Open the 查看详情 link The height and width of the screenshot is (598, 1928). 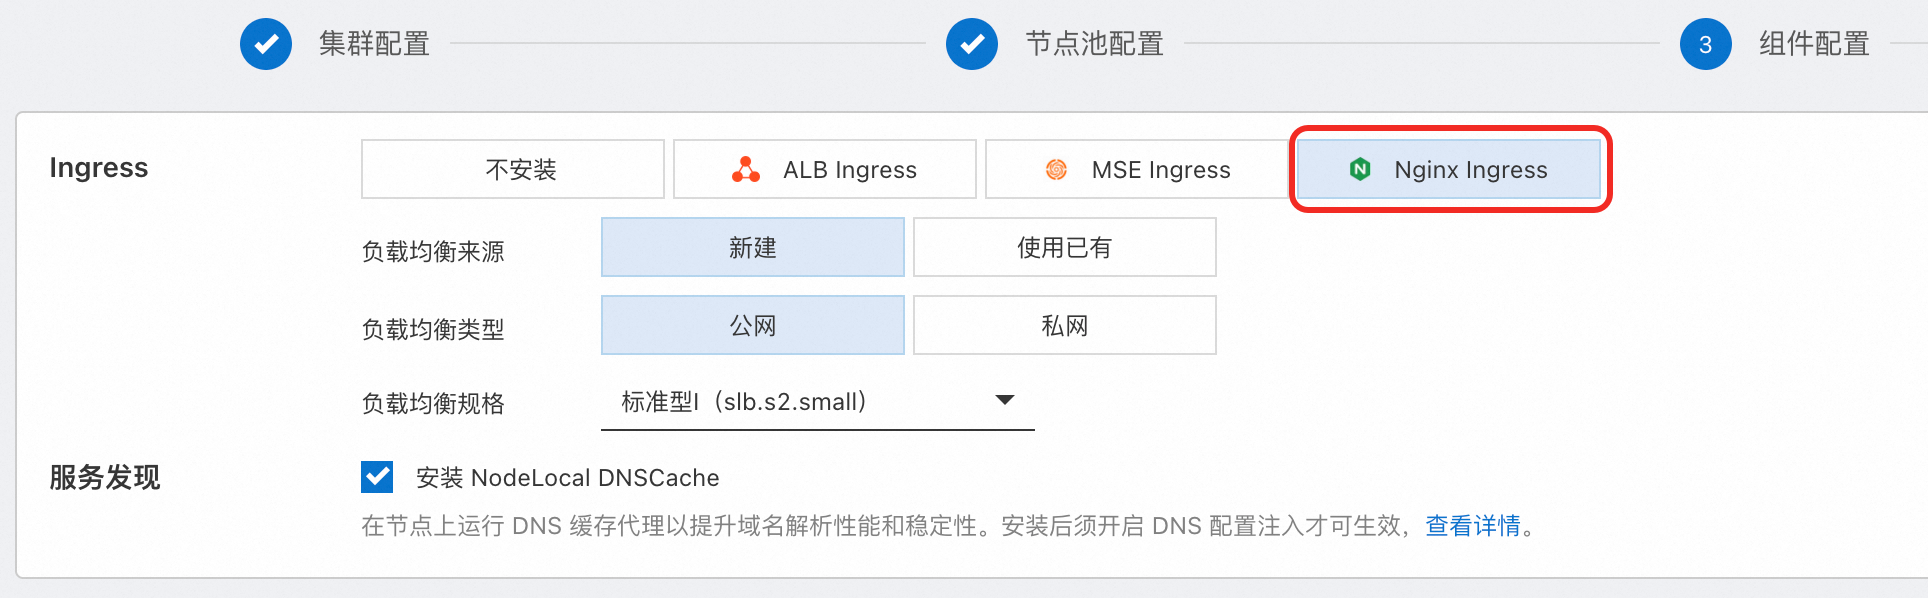pyautogui.click(x=1473, y=526)
